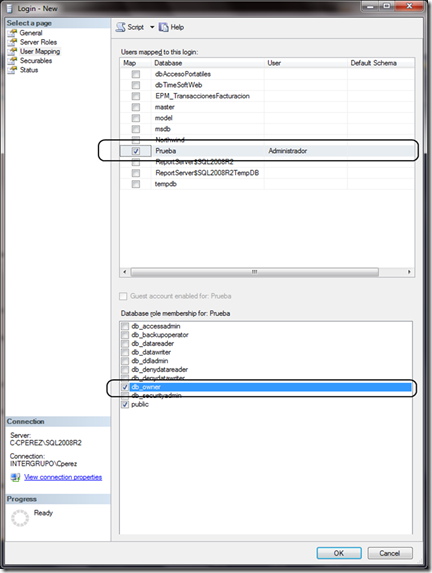Open the User Mapping page
Screen dimensions: 432x573
[x=40, y=52]
